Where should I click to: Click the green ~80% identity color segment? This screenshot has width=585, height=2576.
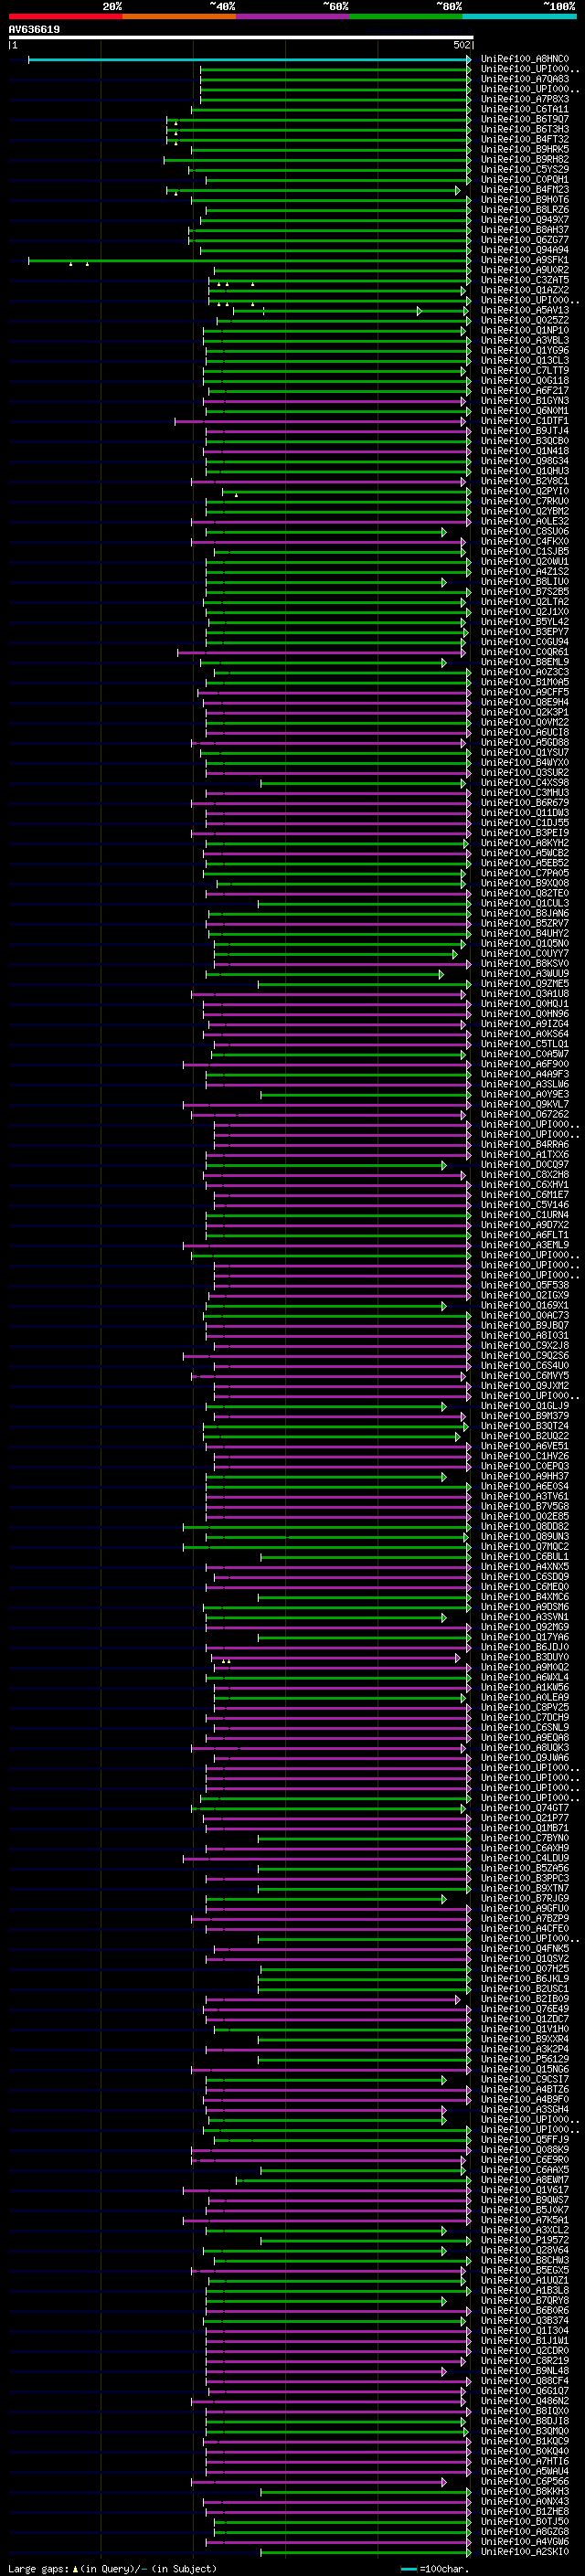pos(406,16)
